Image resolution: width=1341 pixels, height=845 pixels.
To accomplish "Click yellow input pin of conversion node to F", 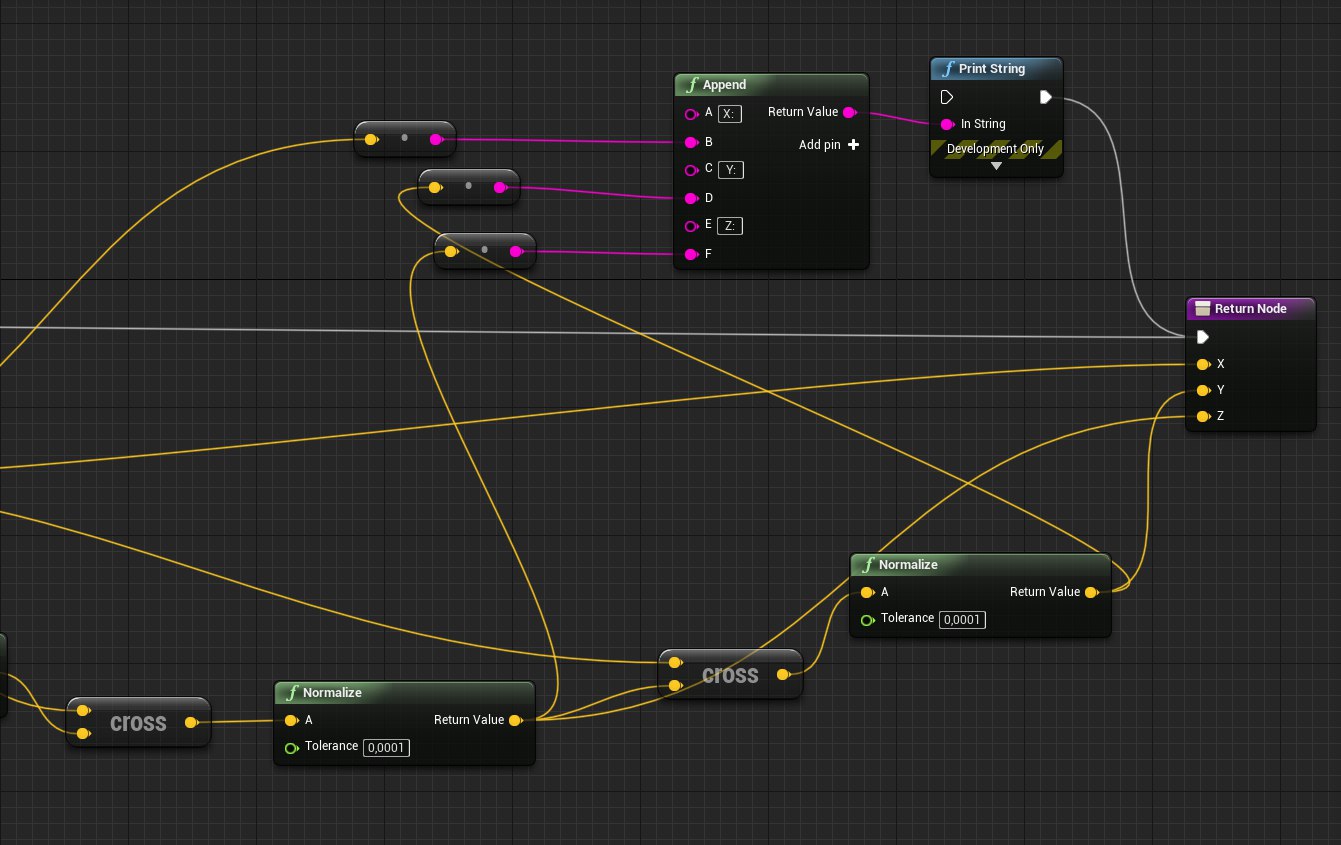I will [x=451, y=252].
